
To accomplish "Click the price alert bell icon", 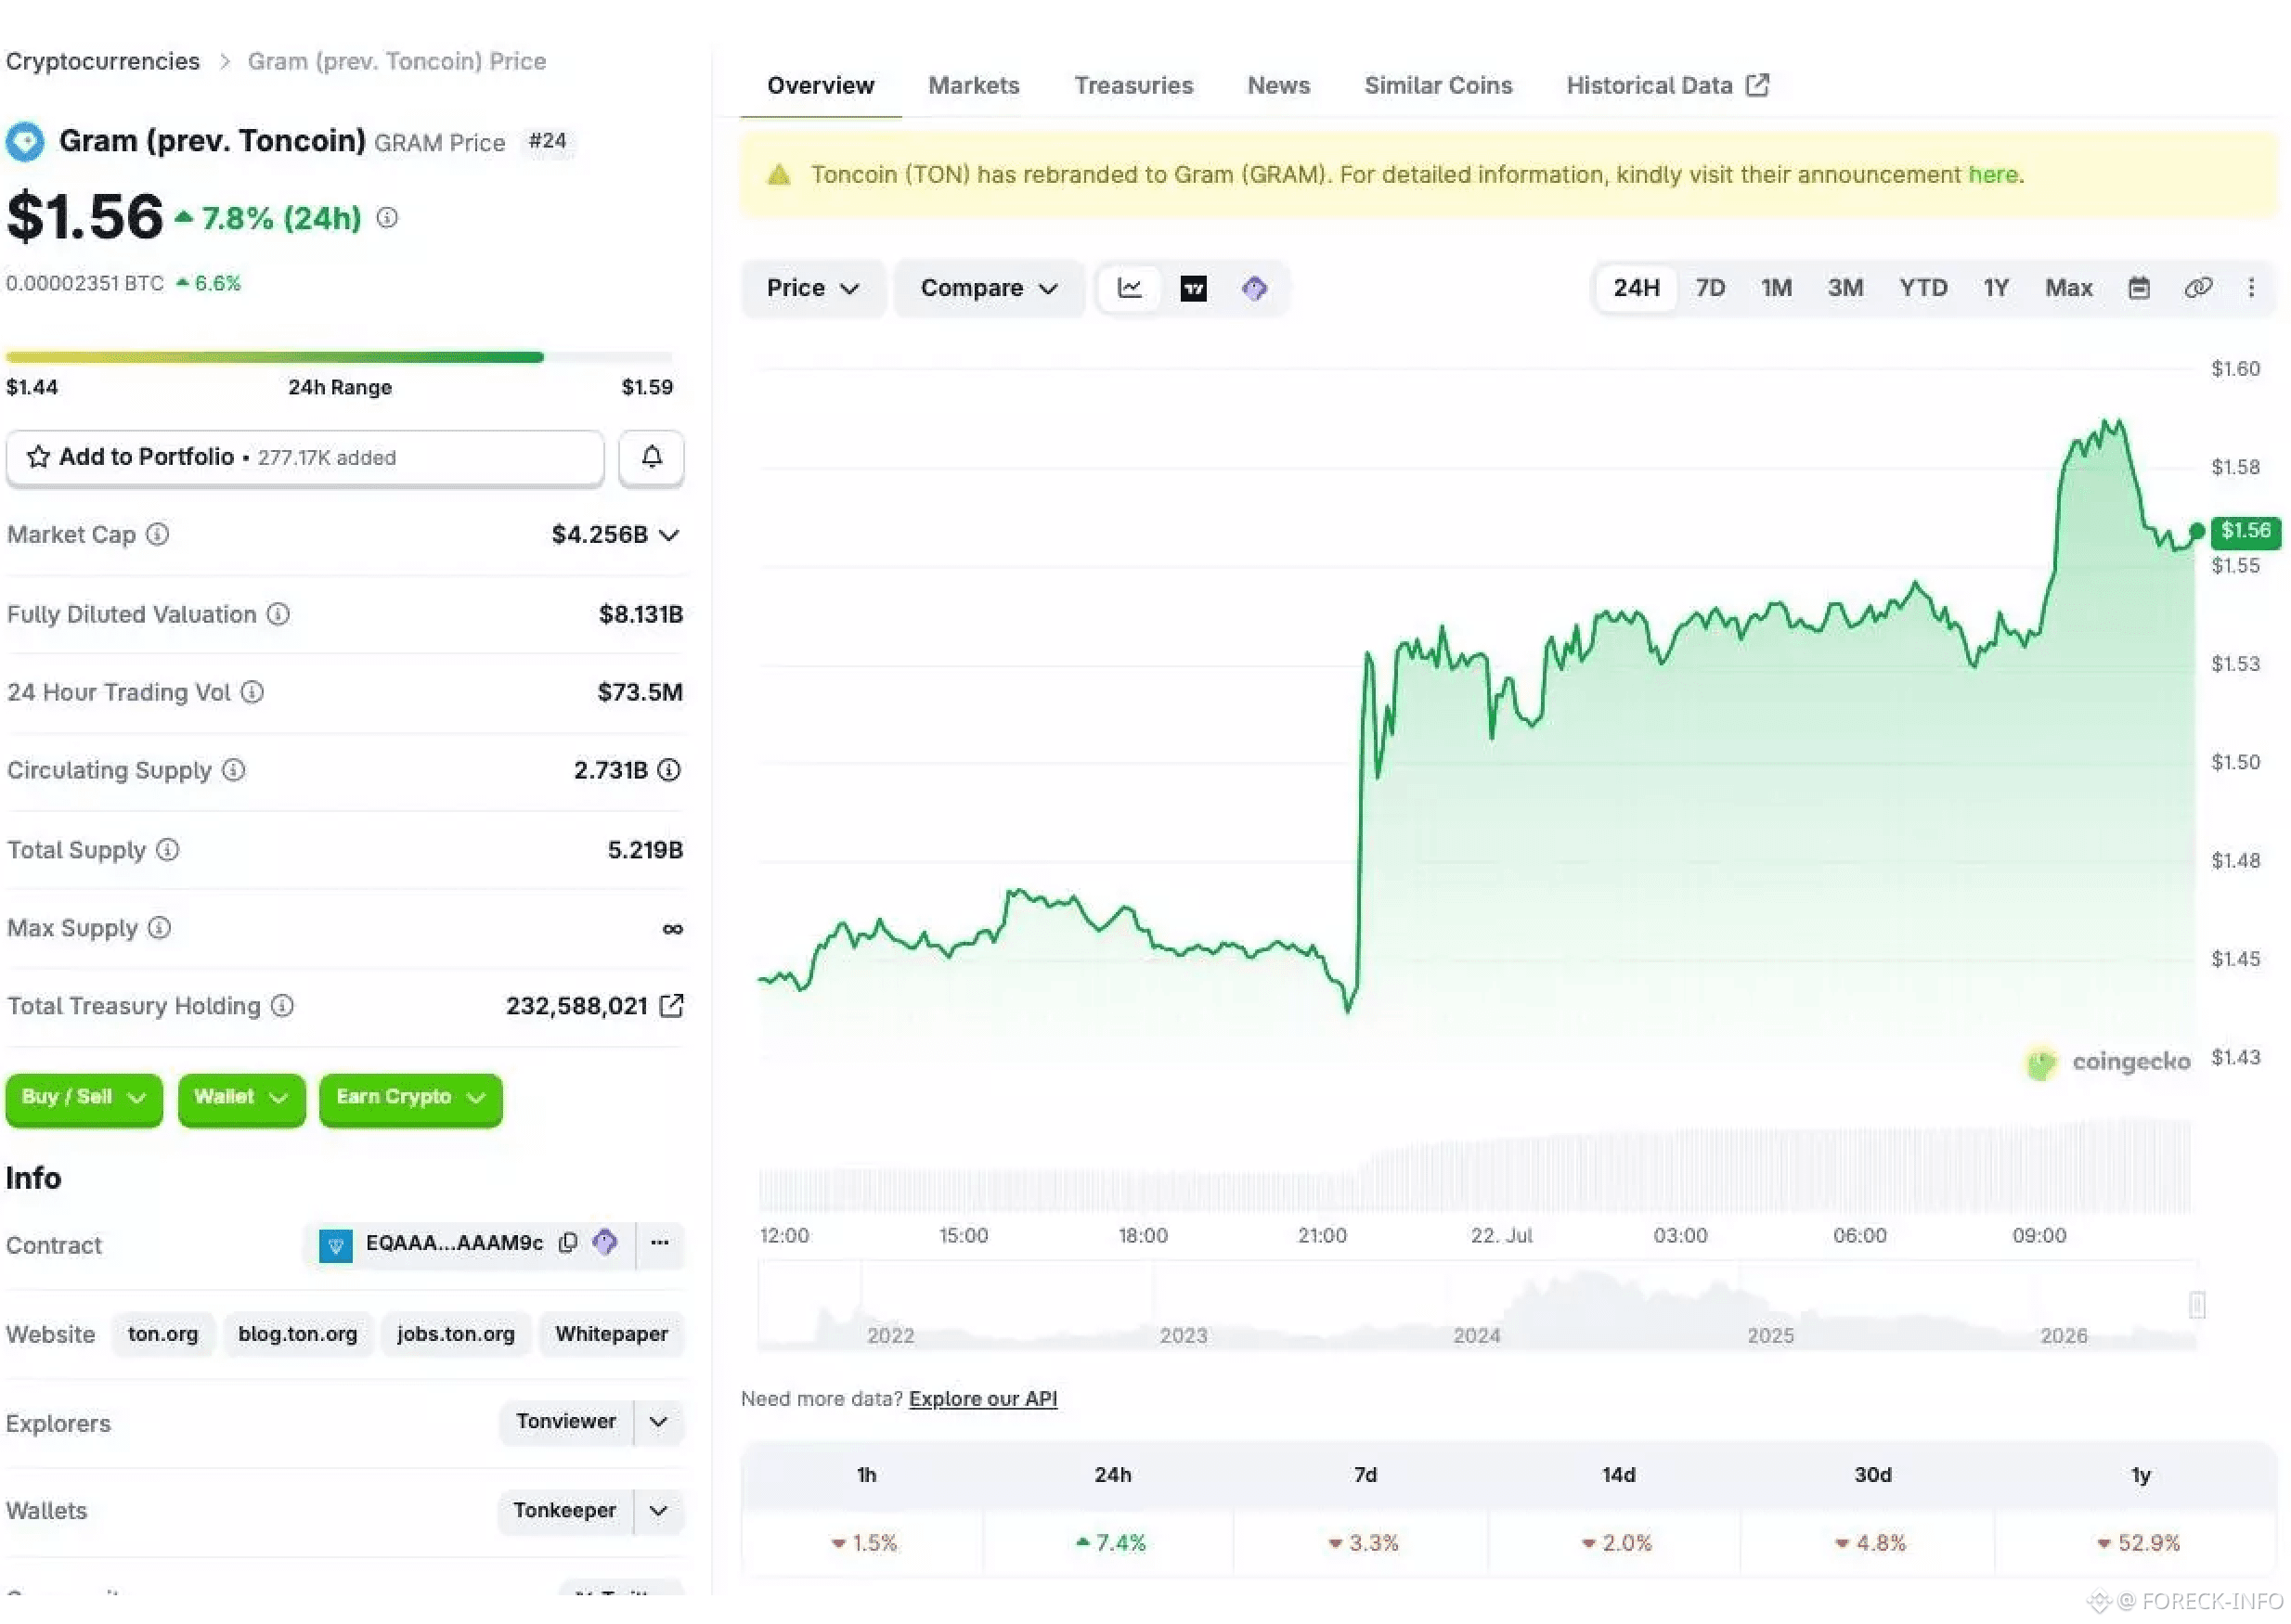I will tap(651, 458).
